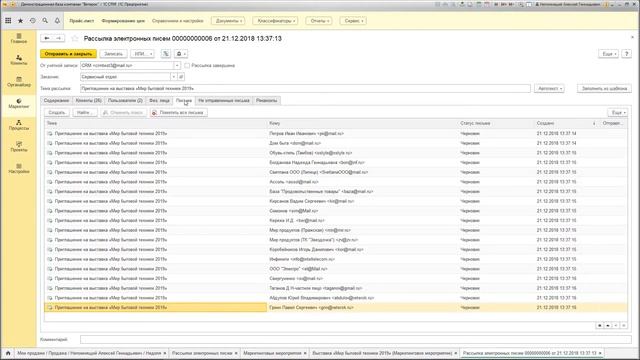The width and height of the screenshot is (640, 360).
Task: Open the Настройки section in the sidebar
Action: point(19,168)
